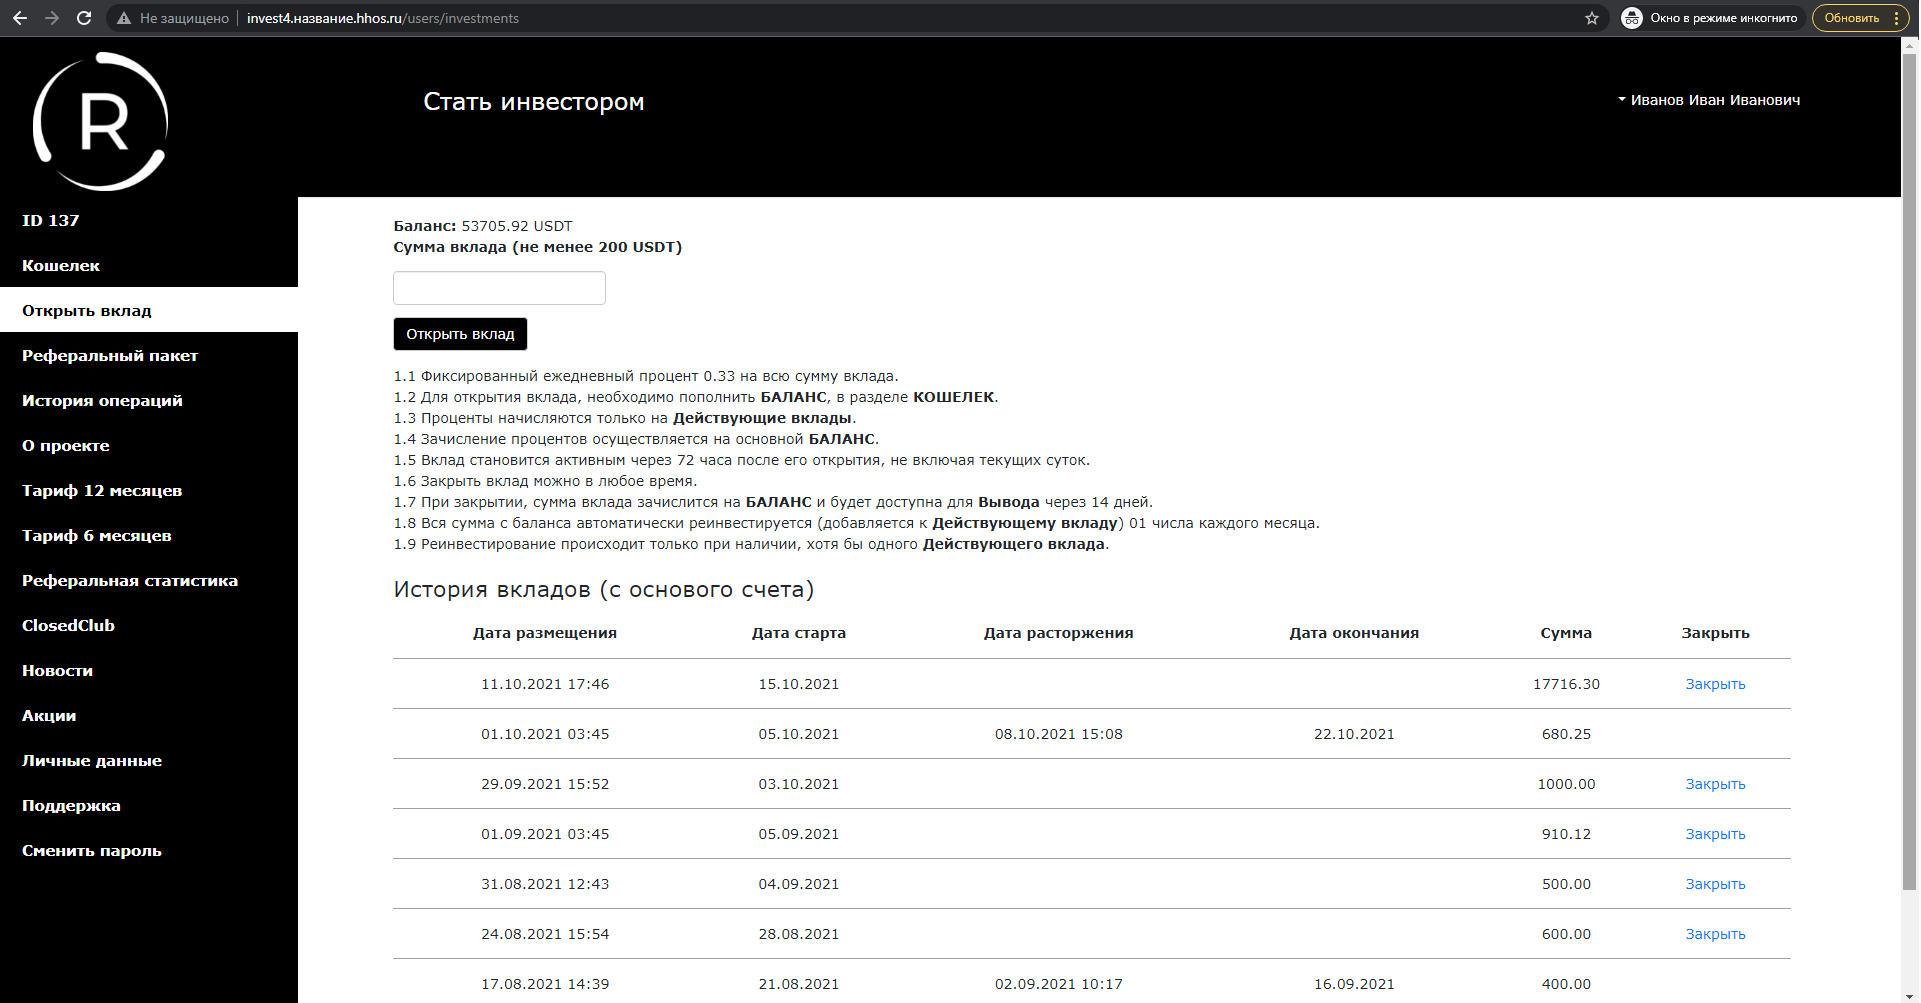Click the Дата окончания column header
This screenshot has width=1921, height=1003.
[x=1354, y=633]
